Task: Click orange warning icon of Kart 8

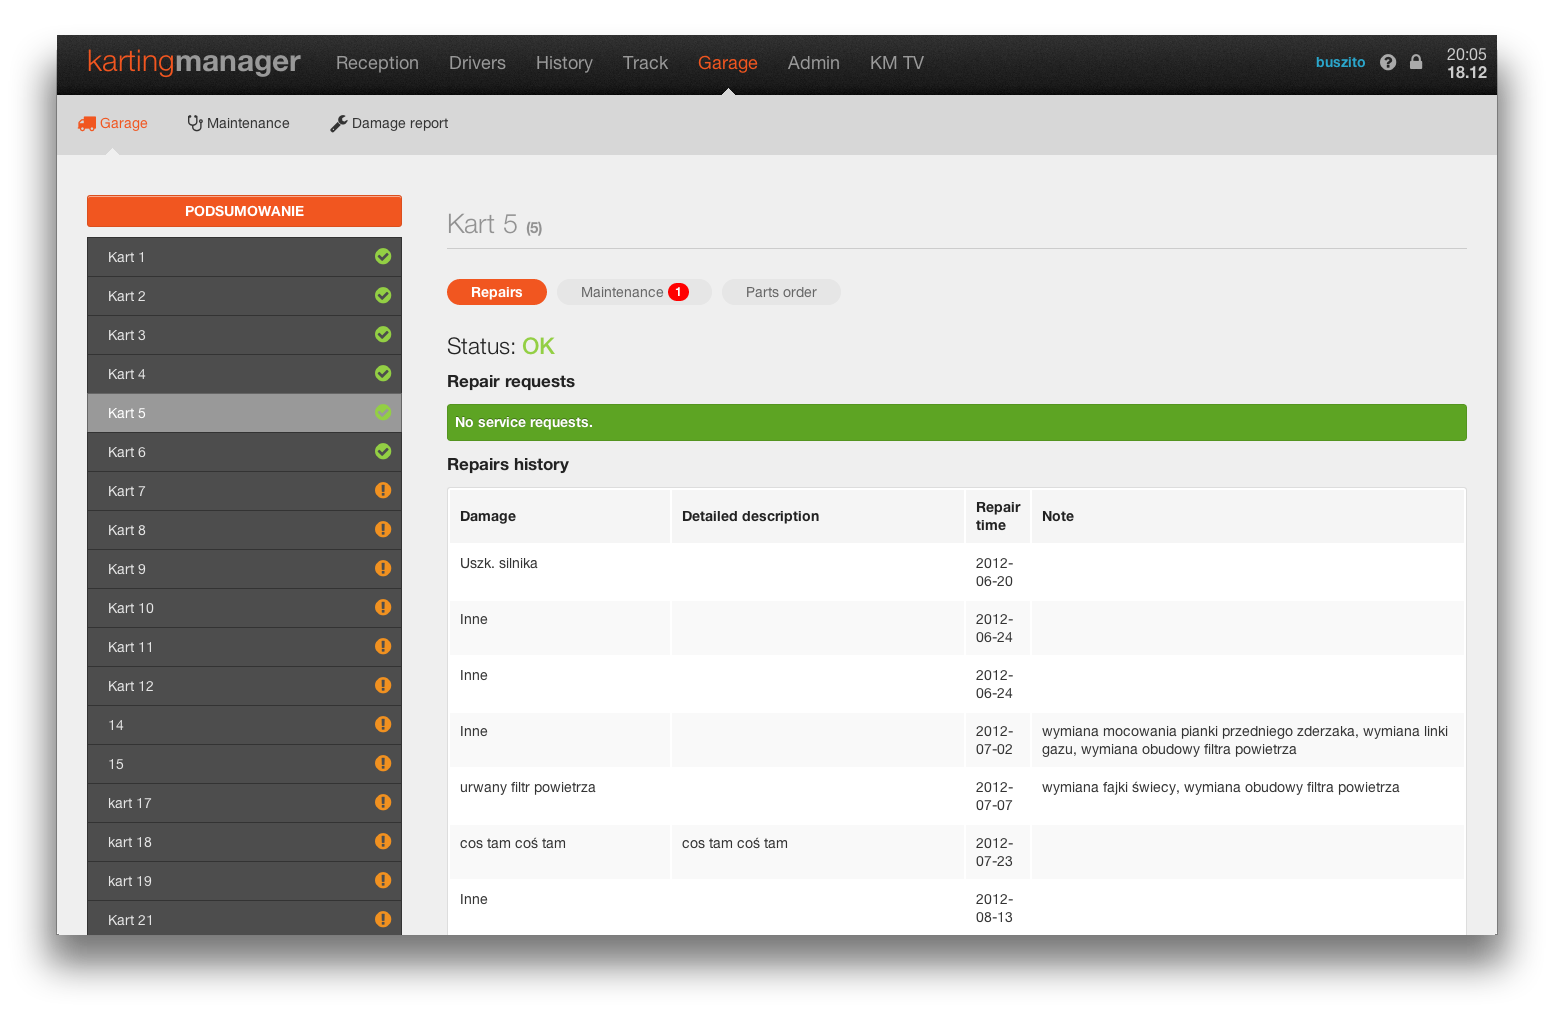Action: pyautogui.click(x=383, y=529)
